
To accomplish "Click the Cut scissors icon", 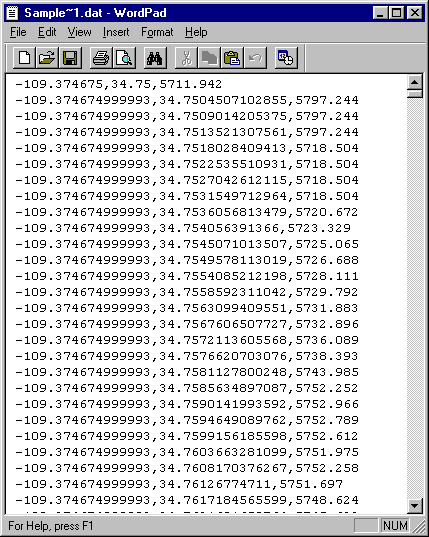I will (x=186, y=58).
